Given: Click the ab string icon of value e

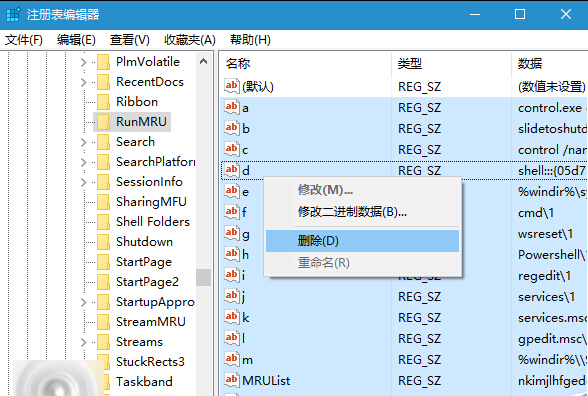Looking at the screenshot, I should click(x=232, y=191).
